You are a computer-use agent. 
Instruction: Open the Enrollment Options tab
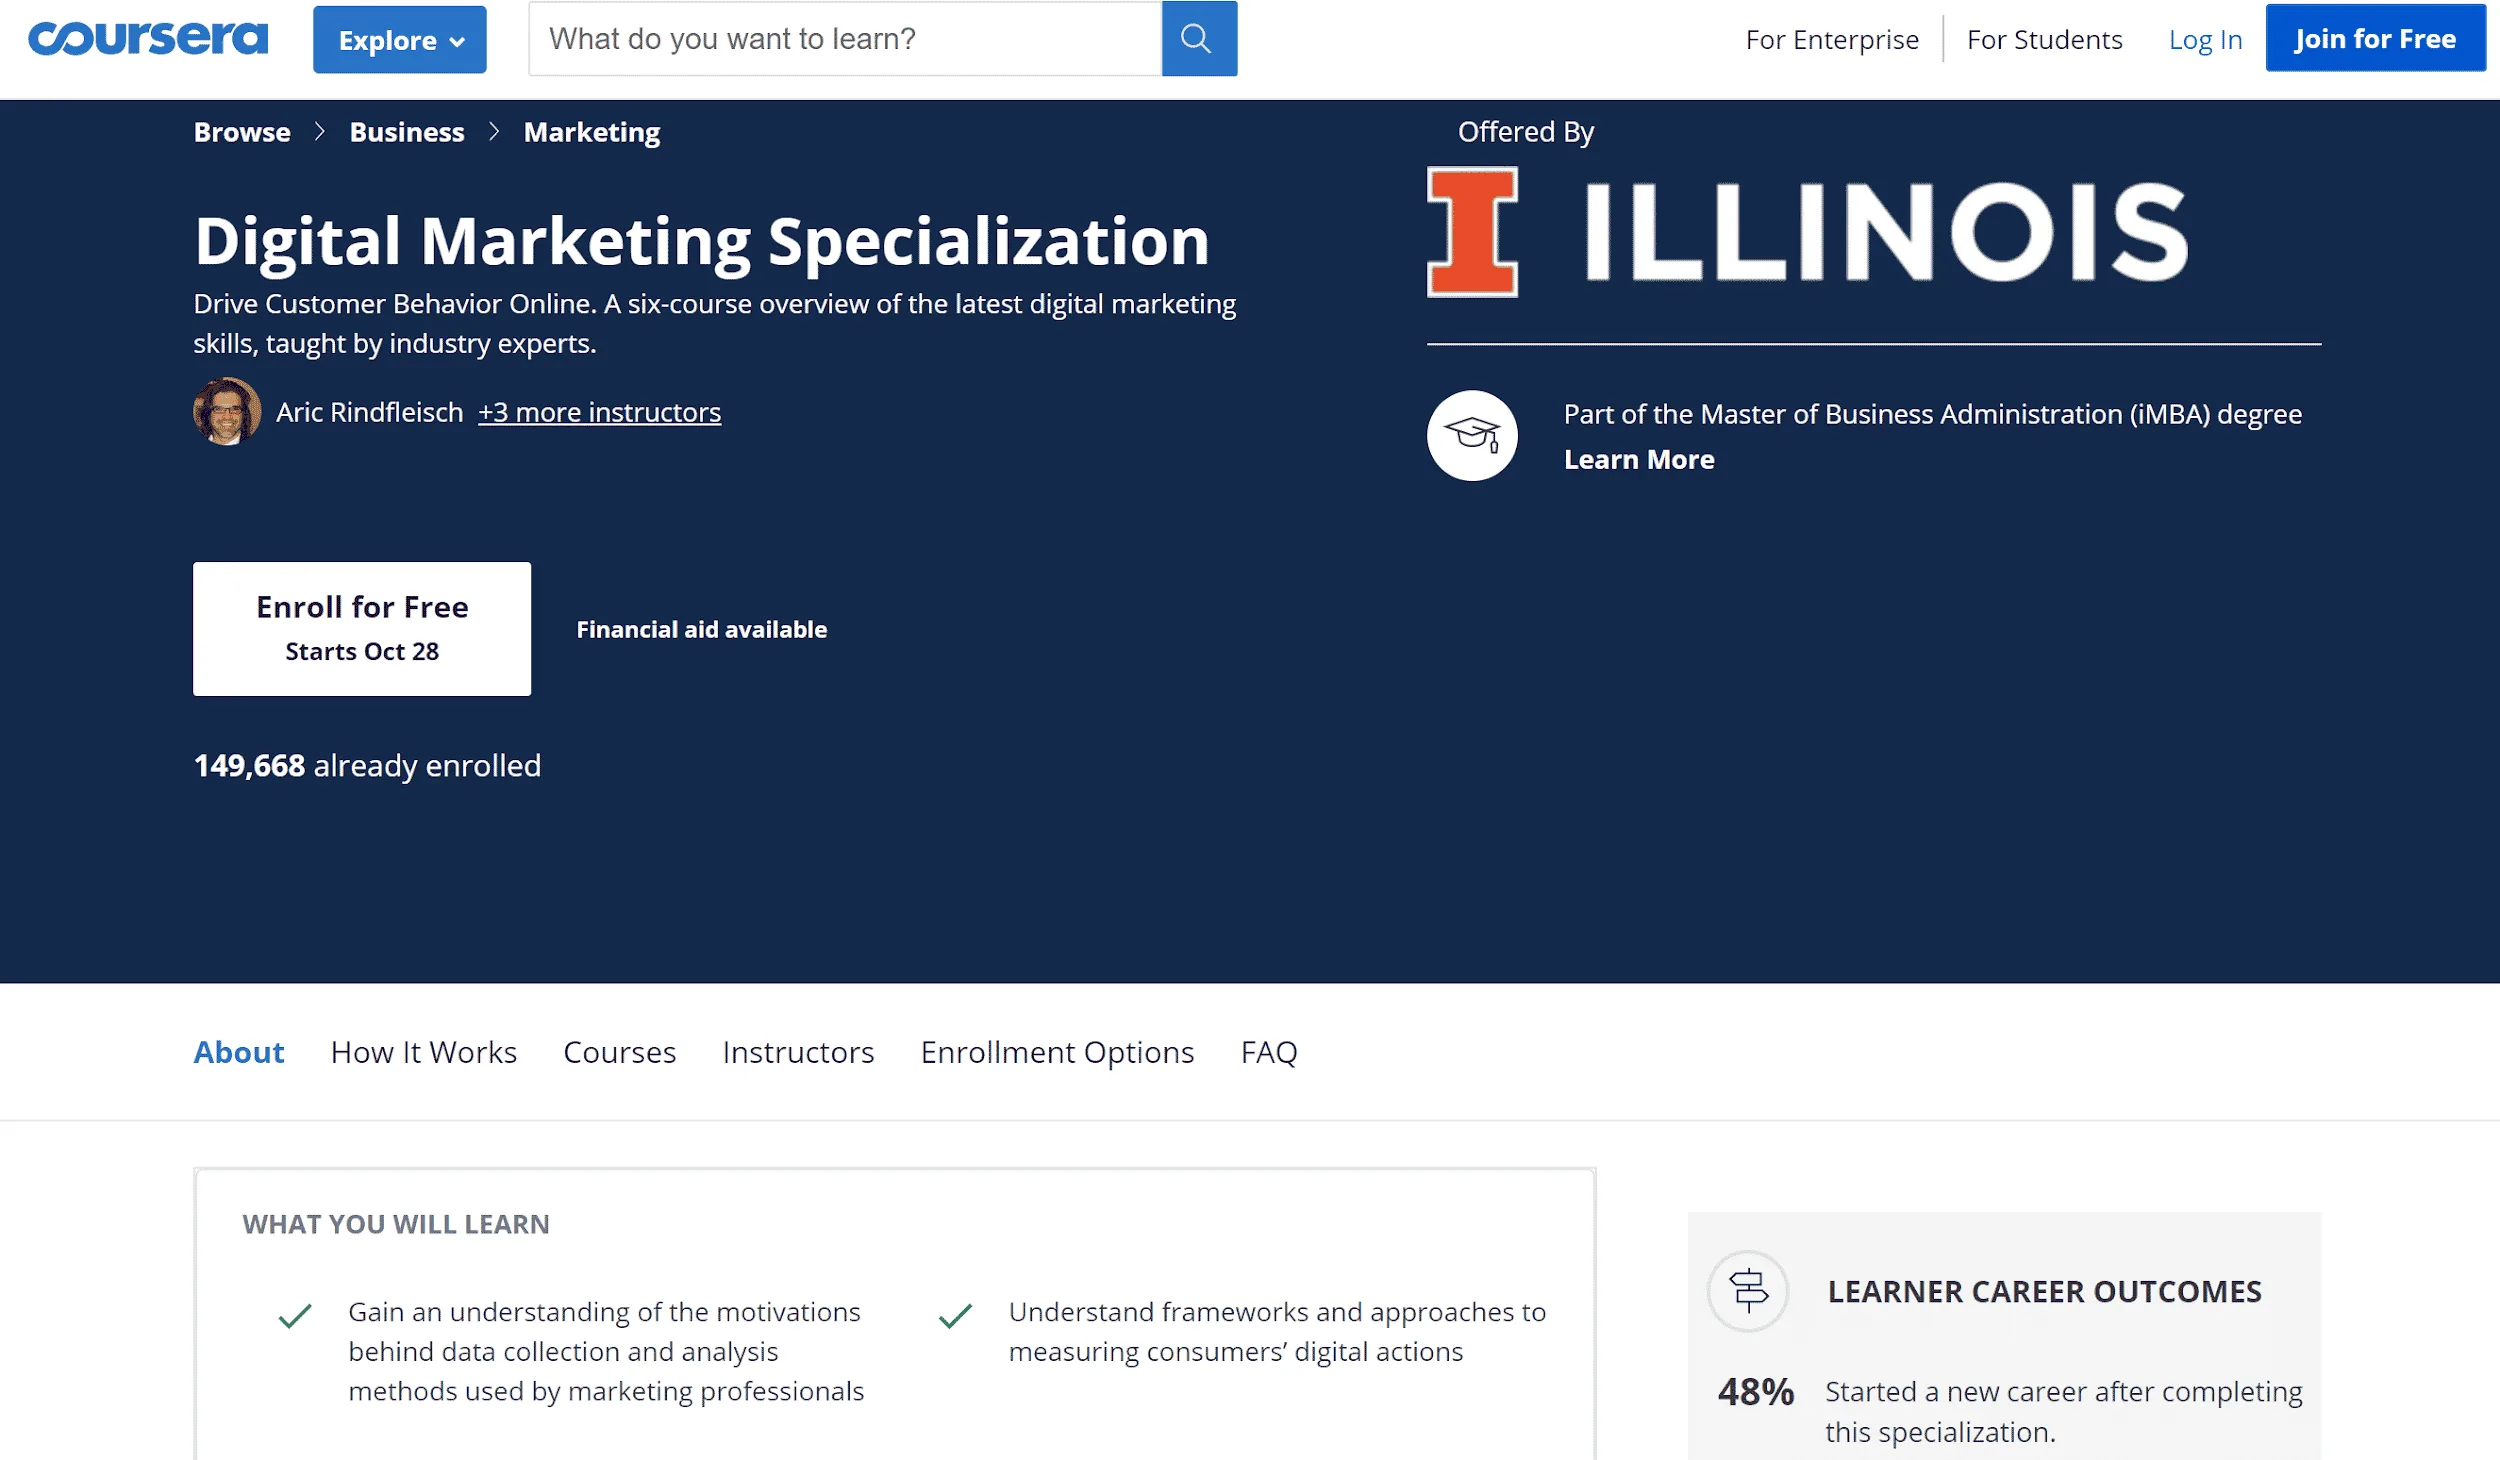tap(1057, 1052)
